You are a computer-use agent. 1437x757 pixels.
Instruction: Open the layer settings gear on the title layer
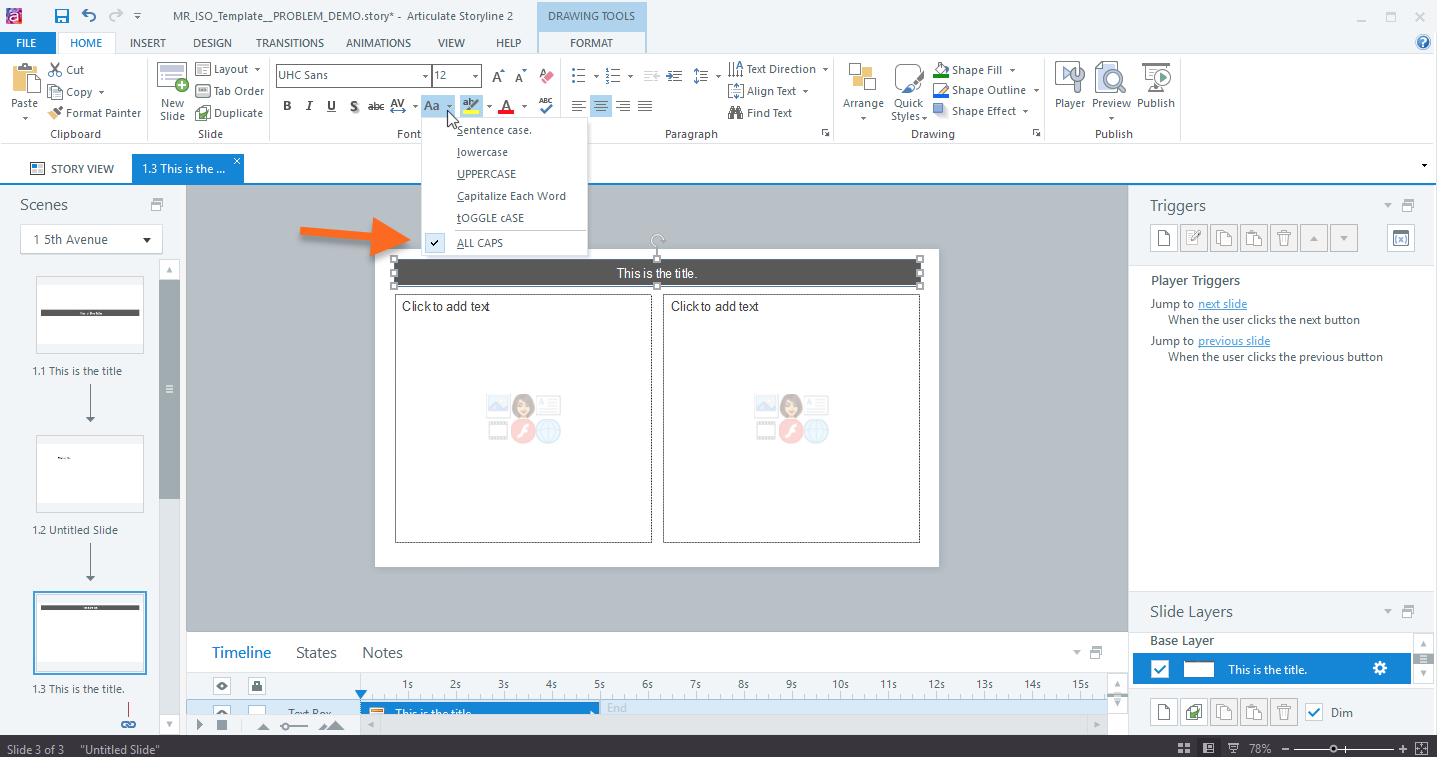1380,668
